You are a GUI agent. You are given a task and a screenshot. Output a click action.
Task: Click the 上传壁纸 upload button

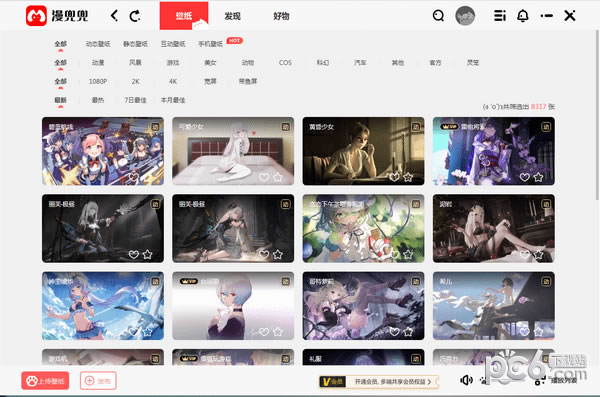[x=45, y=381]
